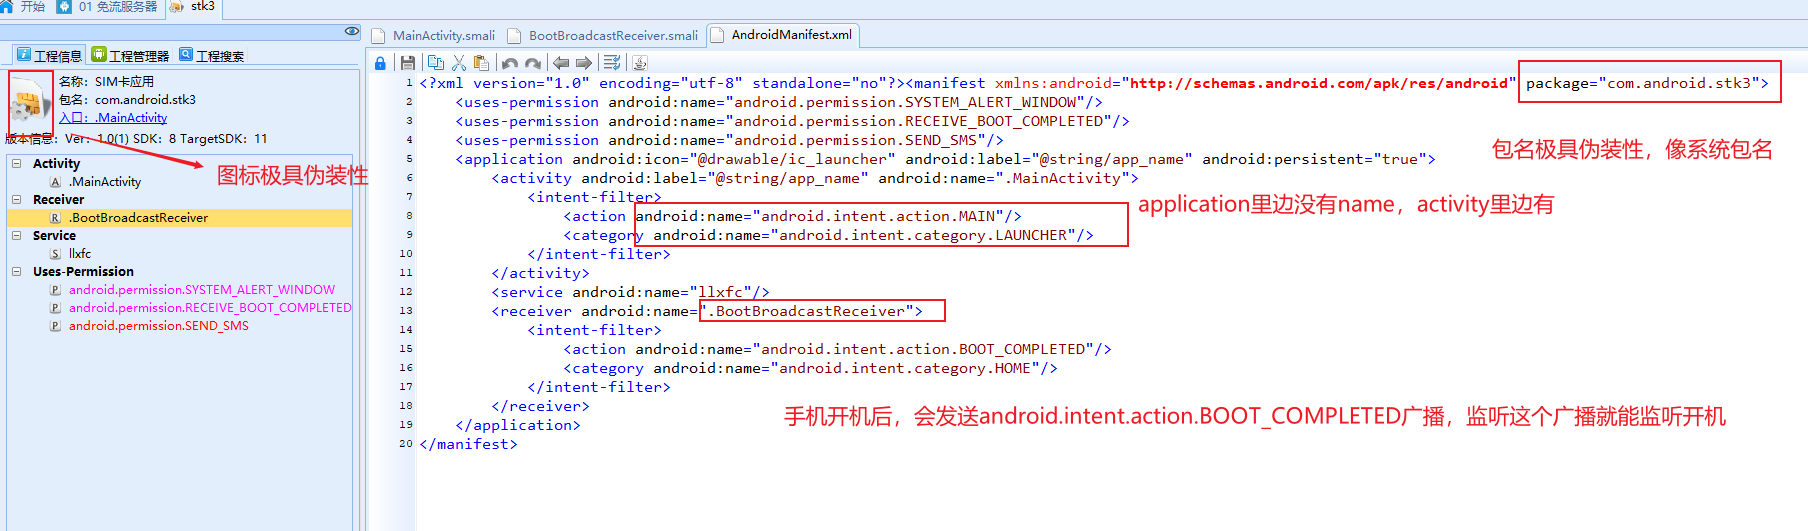Screen dimensions: 1808x531
Task: Collapse the Uses-Permission tree node
Action: (x=16, y=271)
